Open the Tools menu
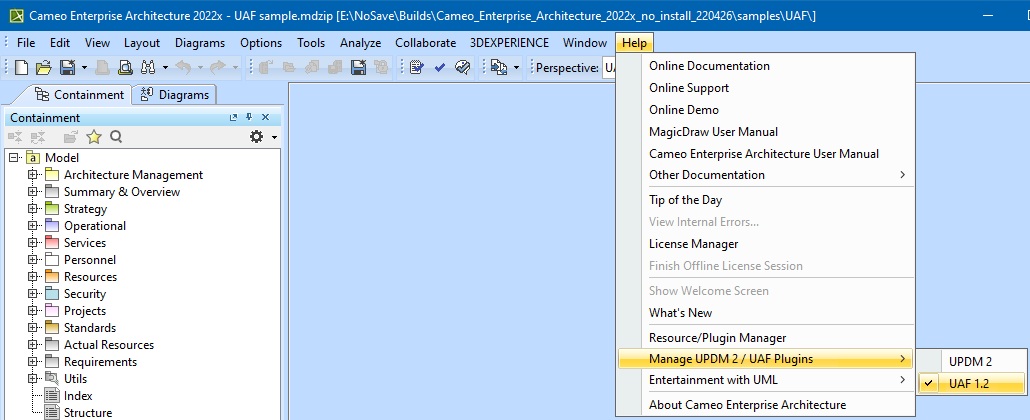 point(311,43)
